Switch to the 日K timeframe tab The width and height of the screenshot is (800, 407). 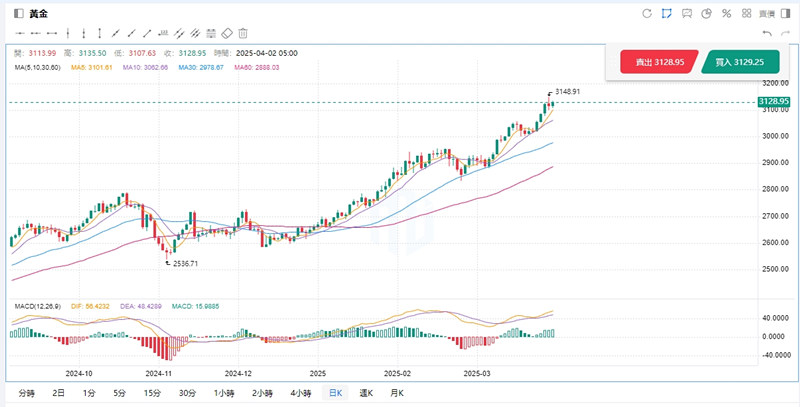(335, 394)
